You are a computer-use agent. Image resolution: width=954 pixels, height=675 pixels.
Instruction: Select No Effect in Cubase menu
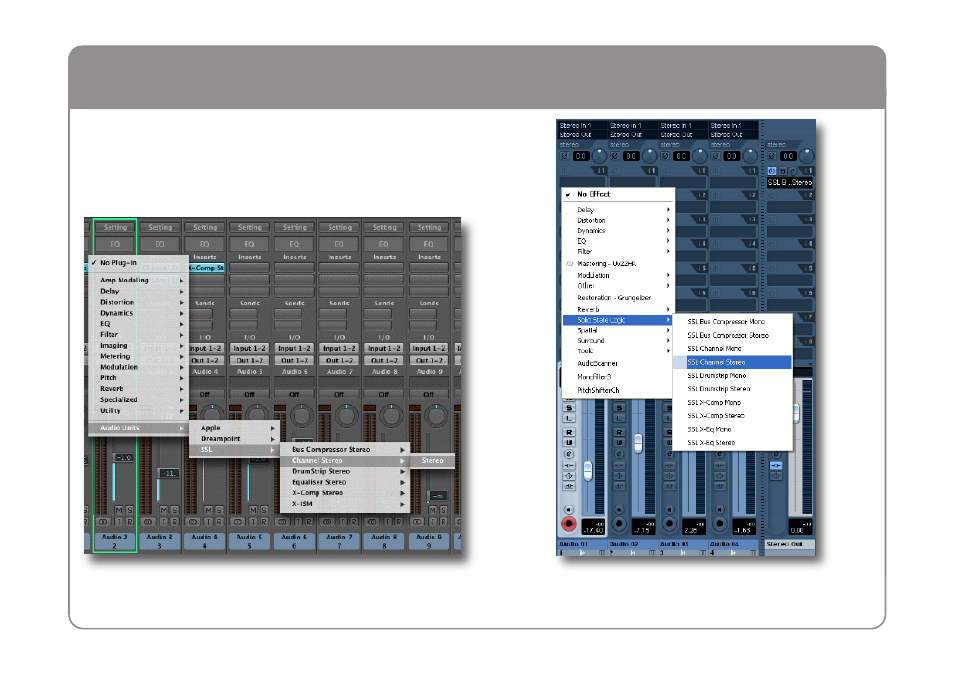618,194
